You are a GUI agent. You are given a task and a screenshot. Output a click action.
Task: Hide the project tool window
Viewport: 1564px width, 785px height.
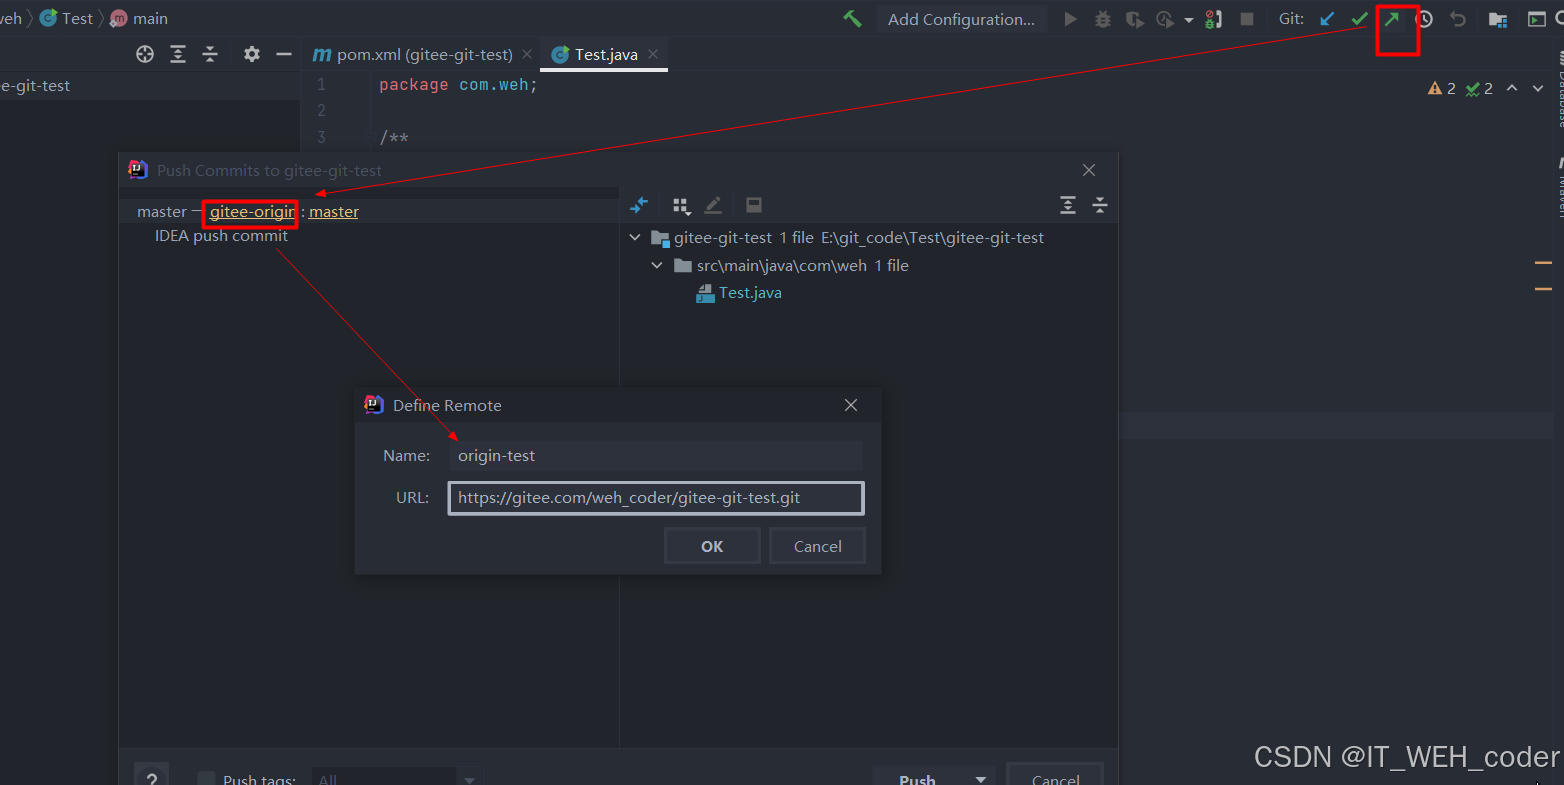[284, 54]
